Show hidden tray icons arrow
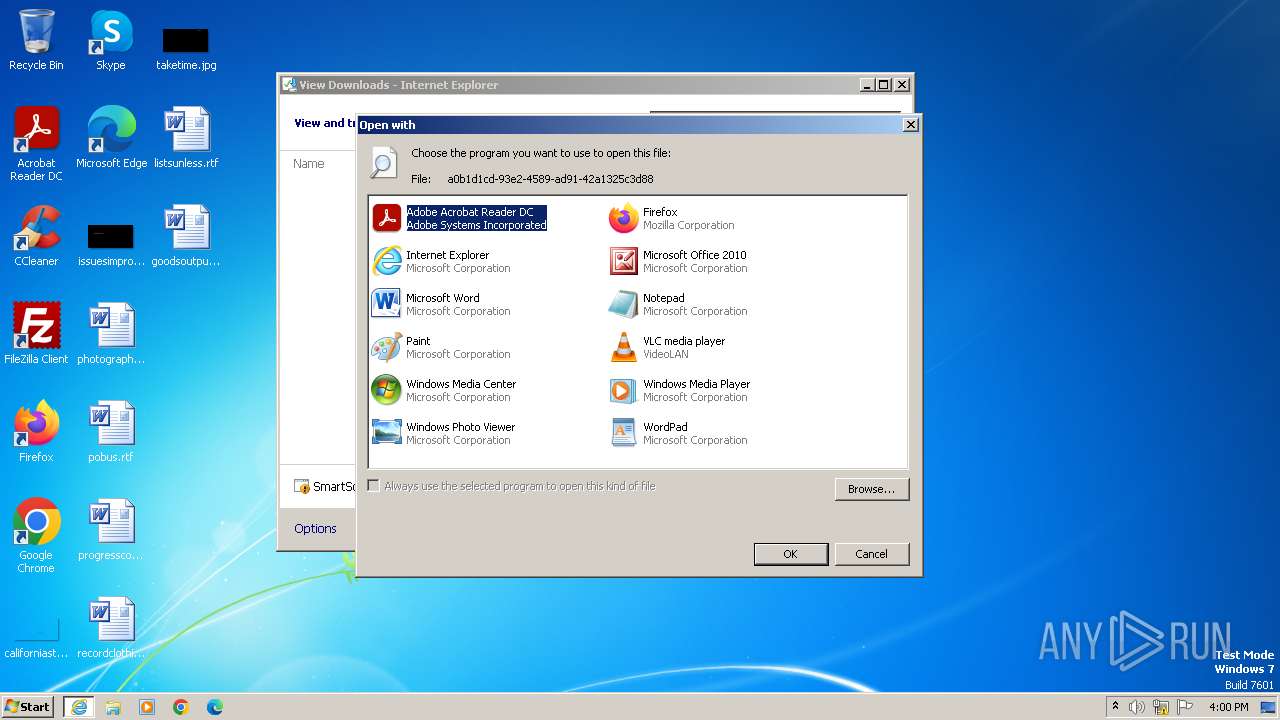The height and width of the screenshot is (720, 1280). [1116, 707]
